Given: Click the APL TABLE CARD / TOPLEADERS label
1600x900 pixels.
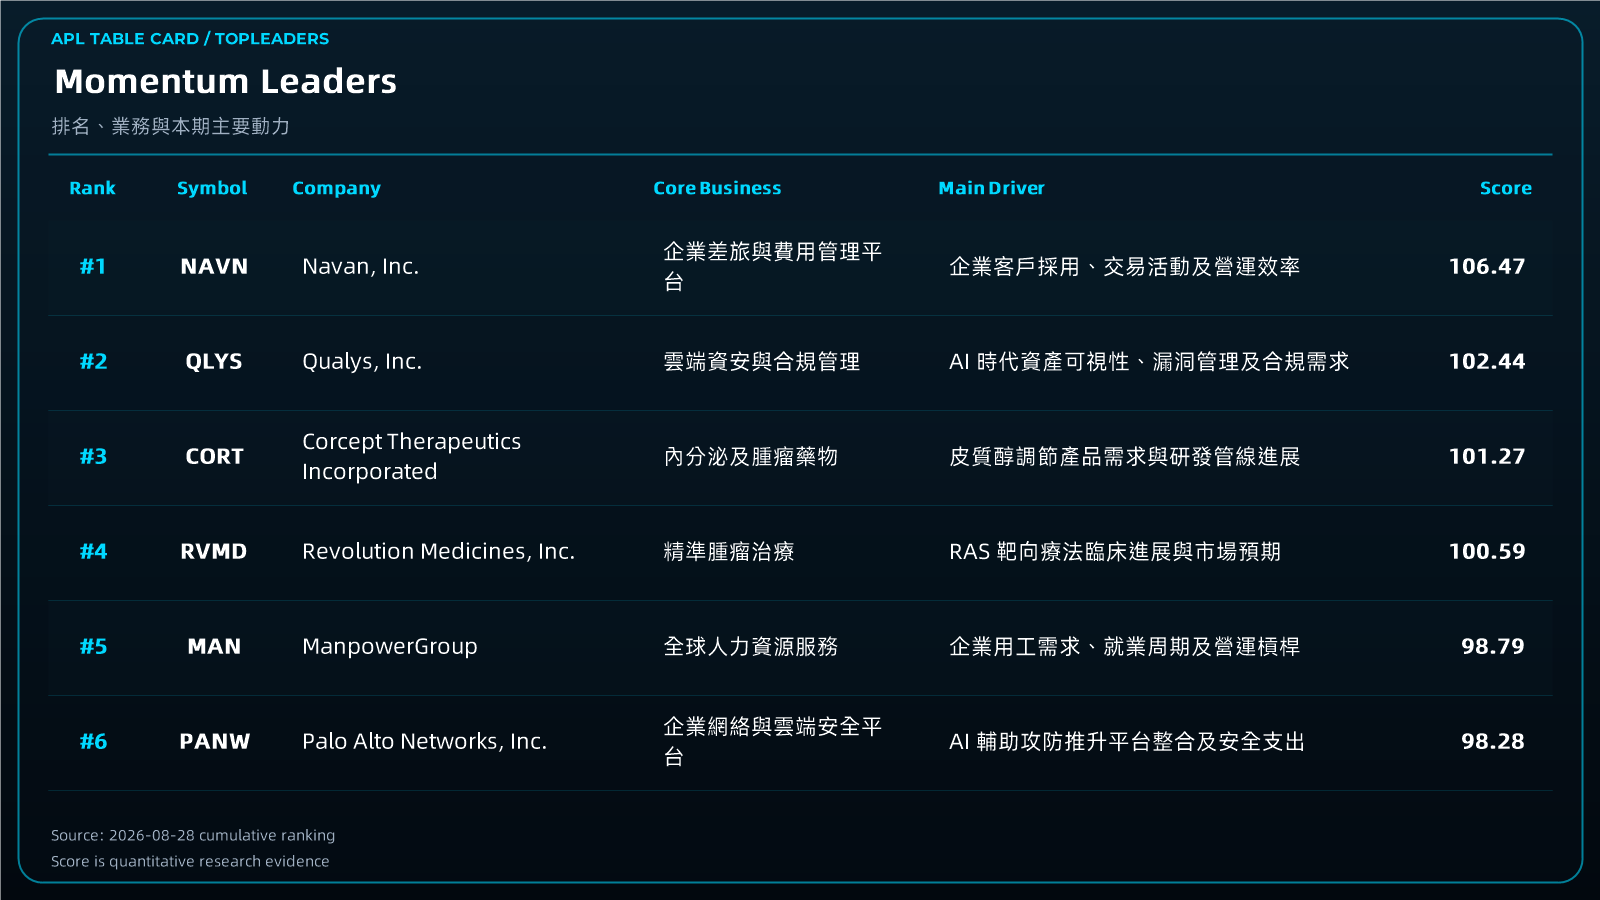Looking at the screenshot, I should point(190,39).
